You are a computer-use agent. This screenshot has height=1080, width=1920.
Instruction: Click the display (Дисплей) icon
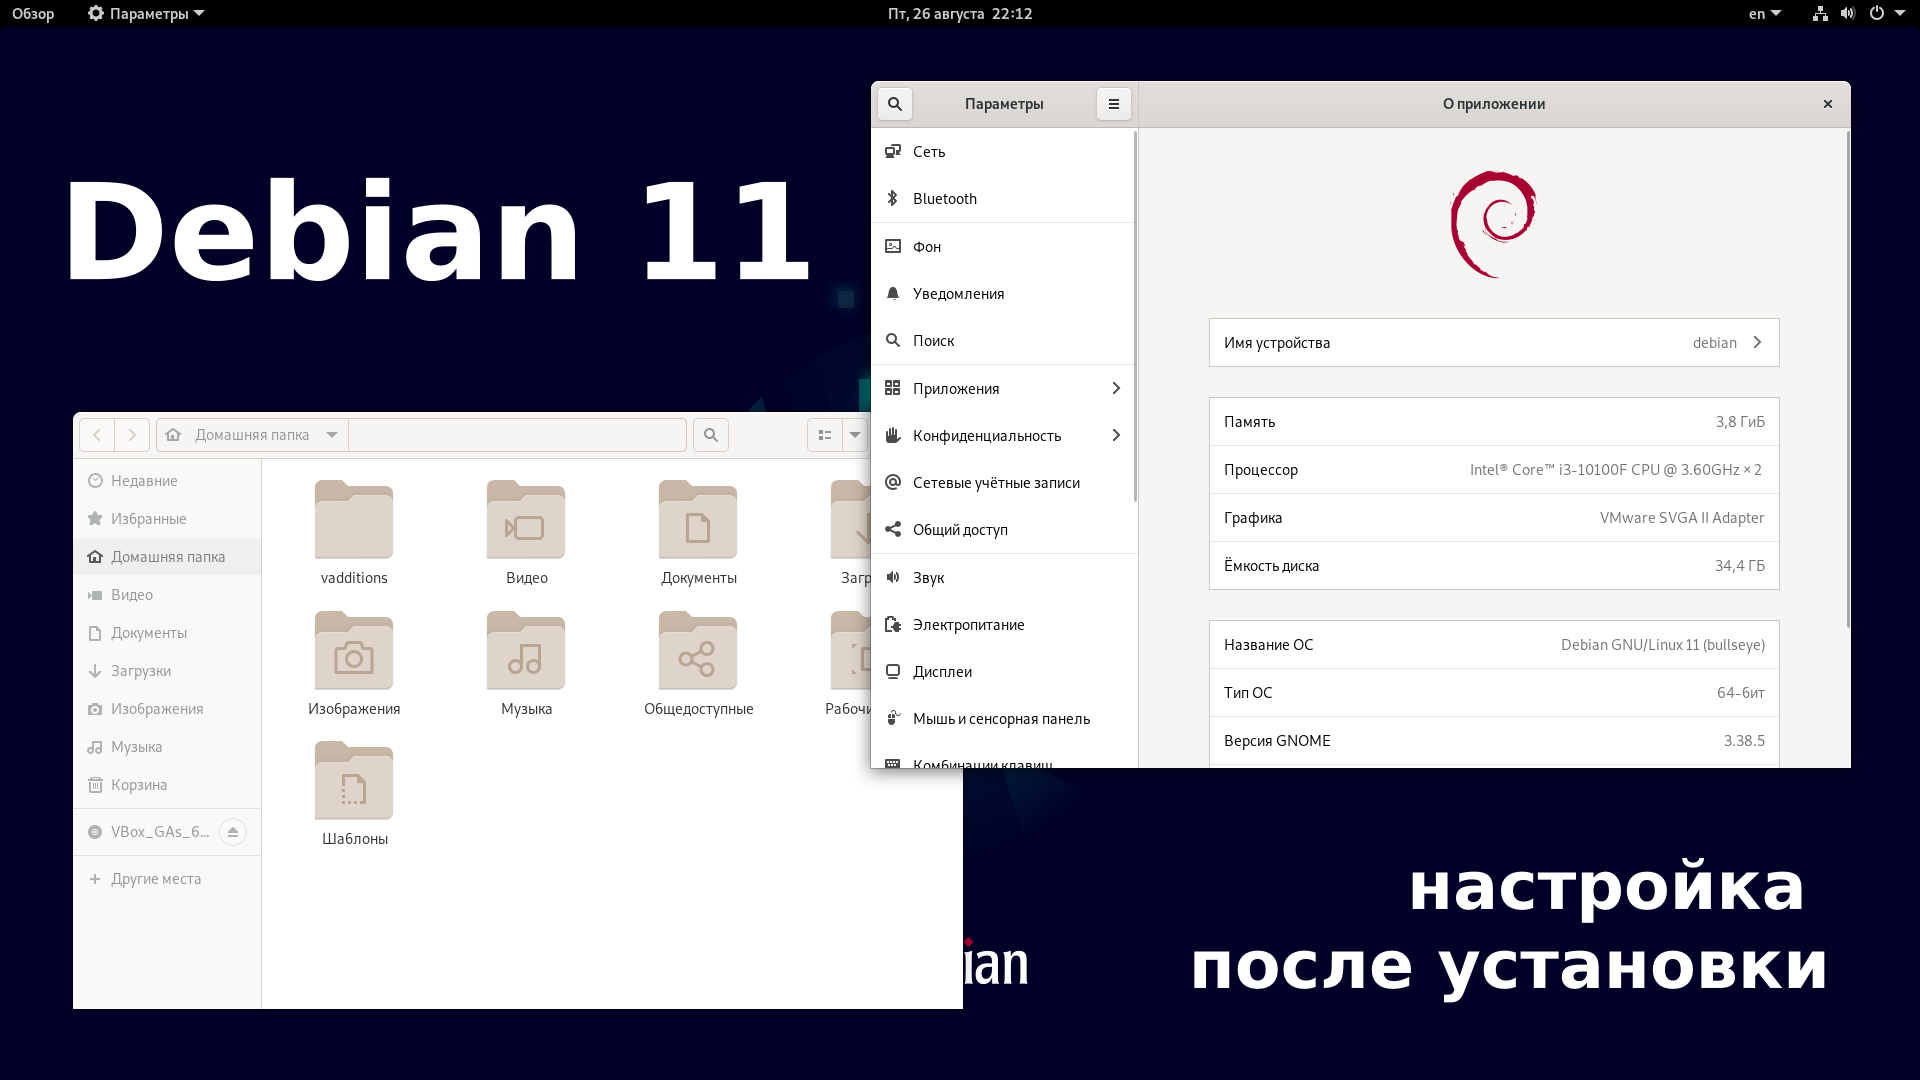tap(894, 671)
